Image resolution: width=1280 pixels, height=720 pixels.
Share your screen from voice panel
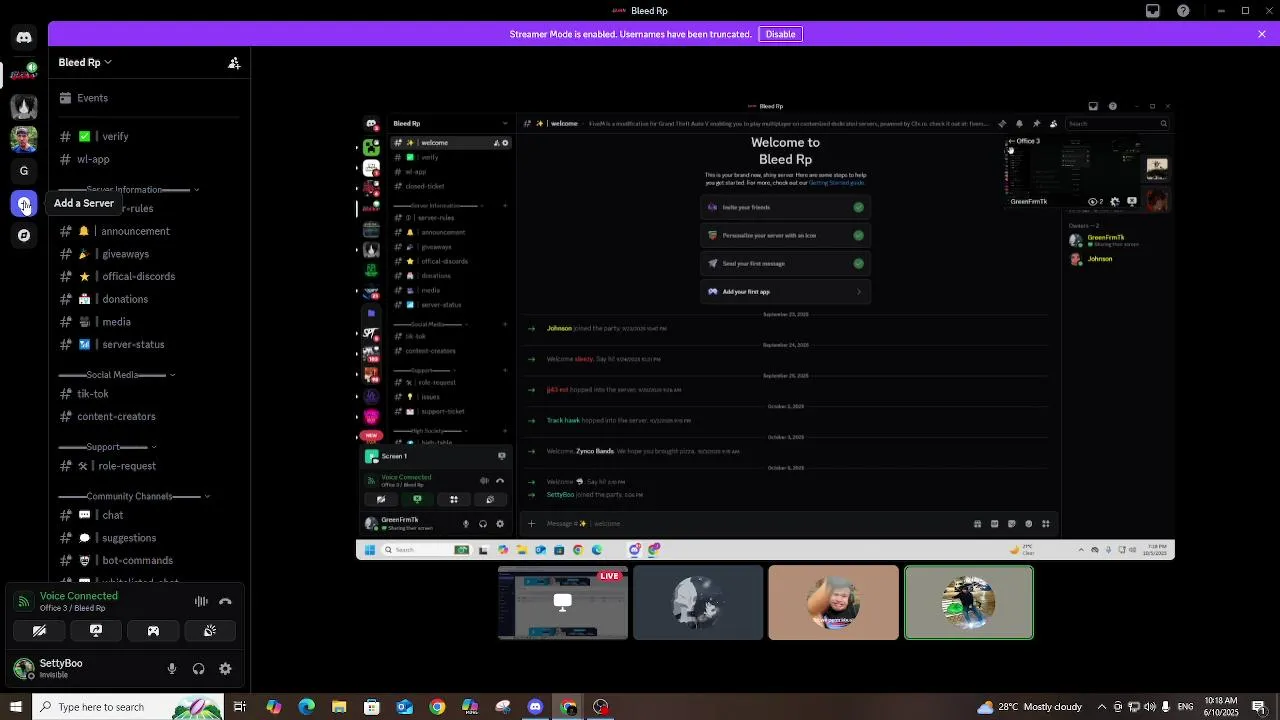[x=96, y=631]
